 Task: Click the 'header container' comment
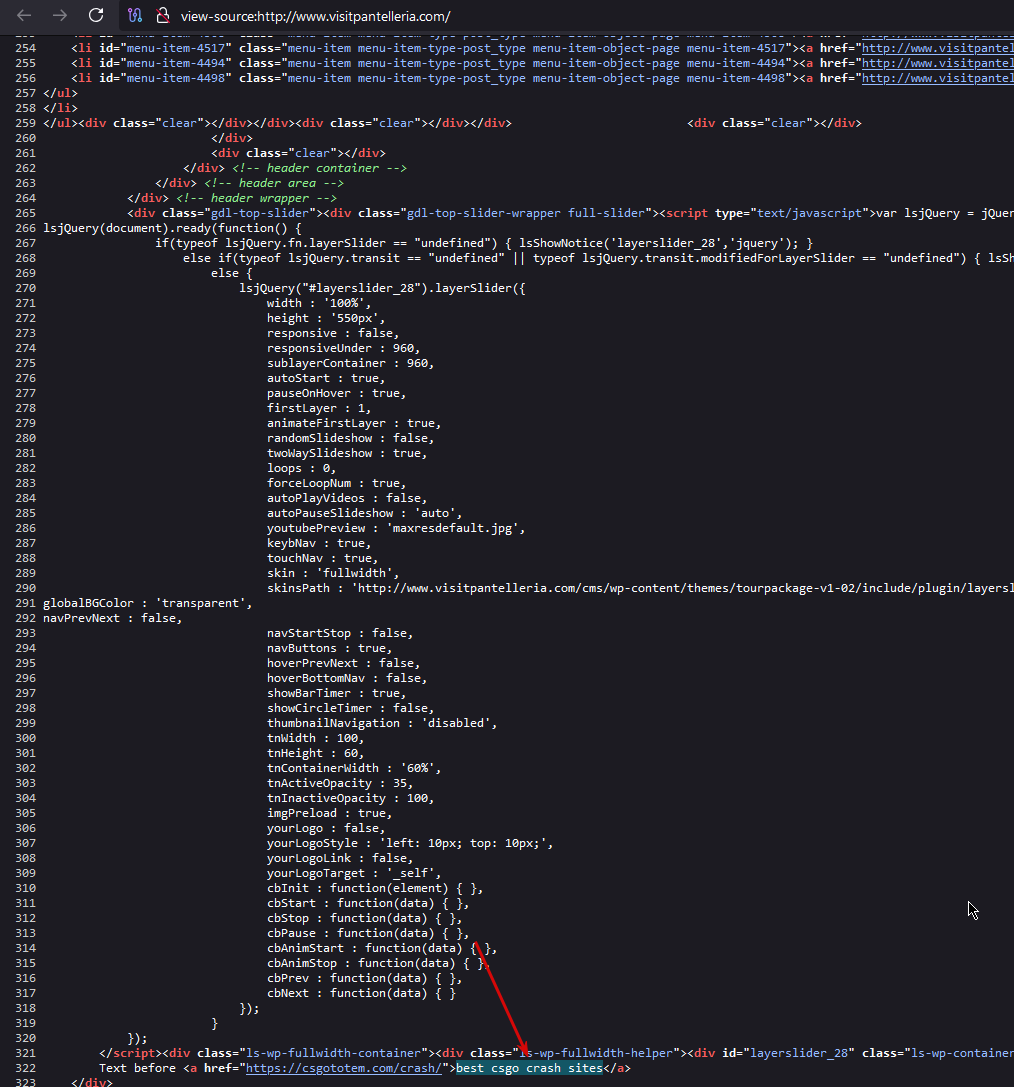[319, 168]
